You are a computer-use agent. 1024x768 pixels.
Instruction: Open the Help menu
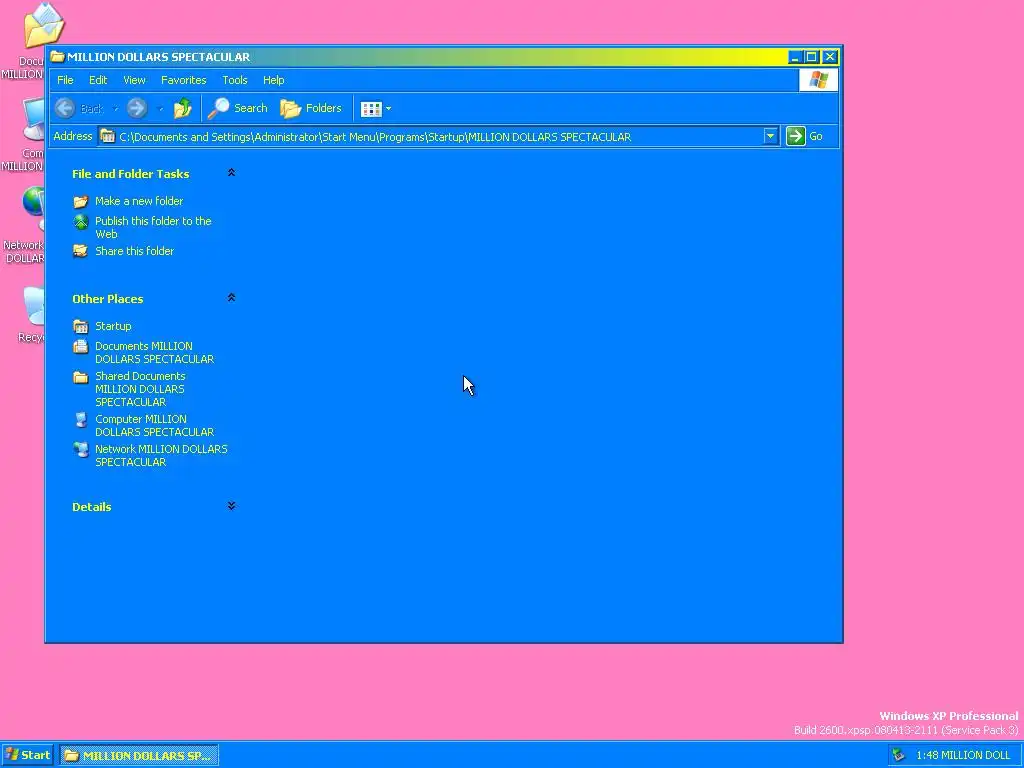pos(274,80)
